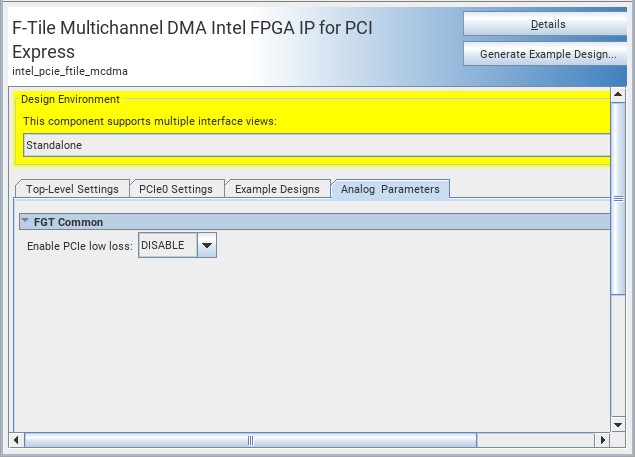Viewport: 635px width, 457px height.
Task: Open the Standalone interface view selector
Action: point(317,145)
